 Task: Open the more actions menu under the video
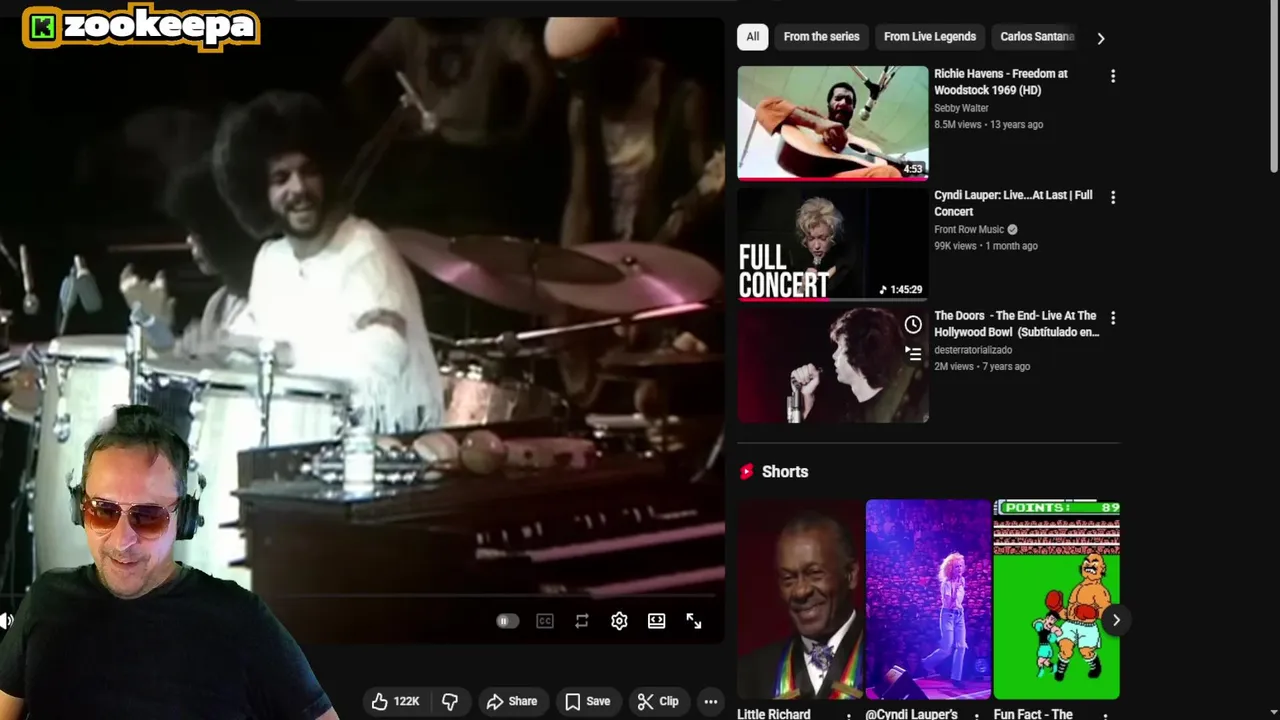click(711, 701)
